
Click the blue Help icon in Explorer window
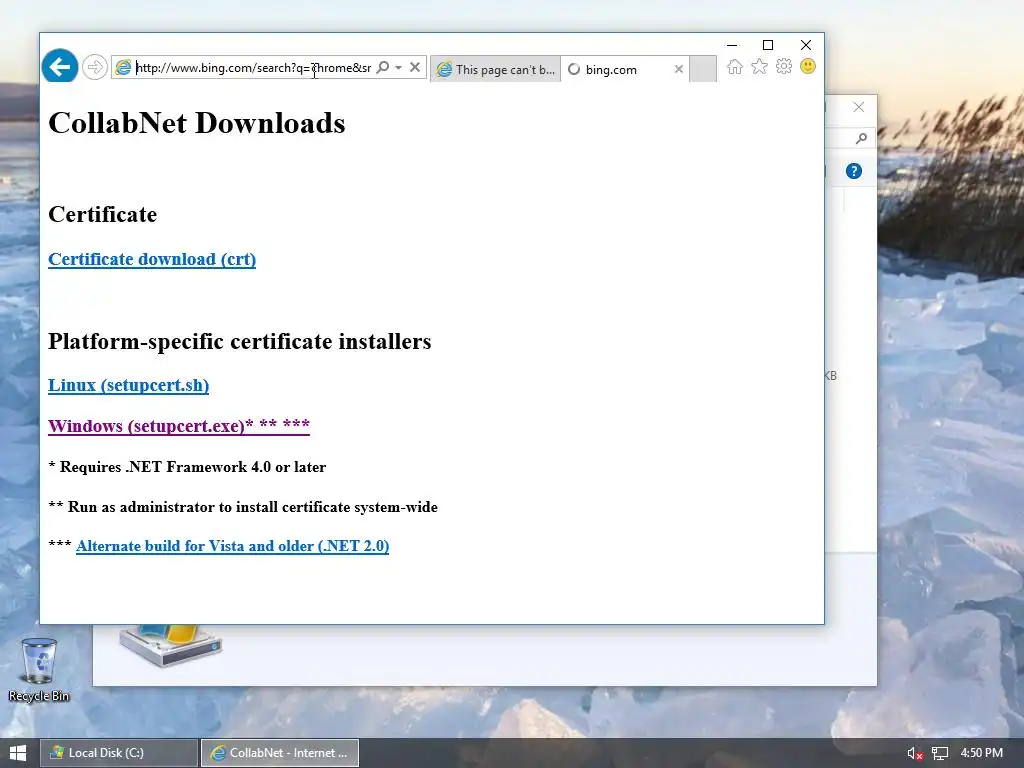854,171
